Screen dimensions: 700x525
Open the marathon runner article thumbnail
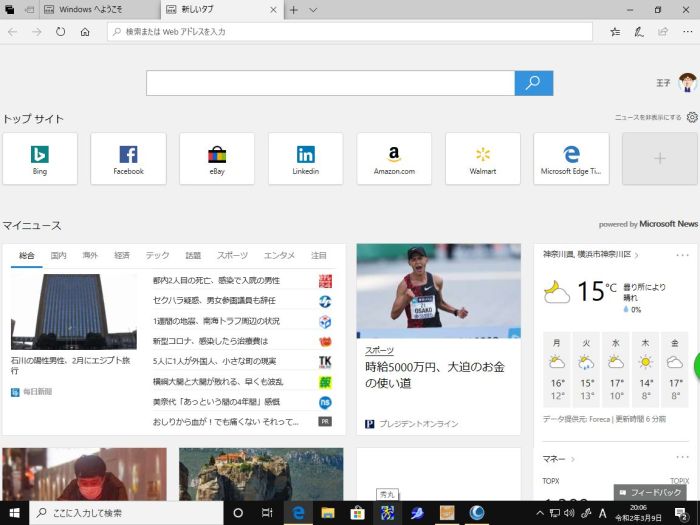[x=438, y=290]
